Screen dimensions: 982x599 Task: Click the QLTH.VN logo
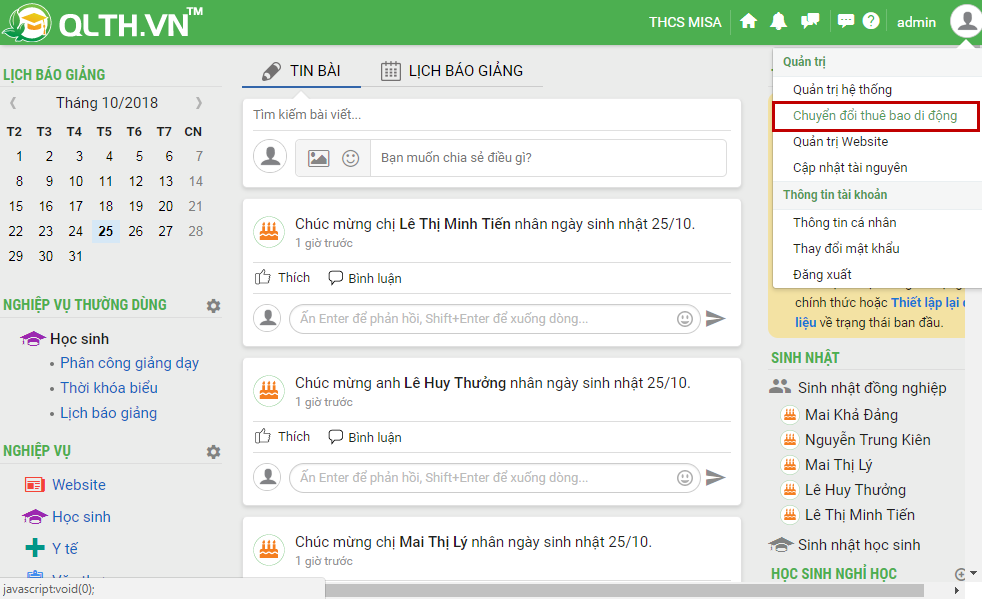point(102,23)
